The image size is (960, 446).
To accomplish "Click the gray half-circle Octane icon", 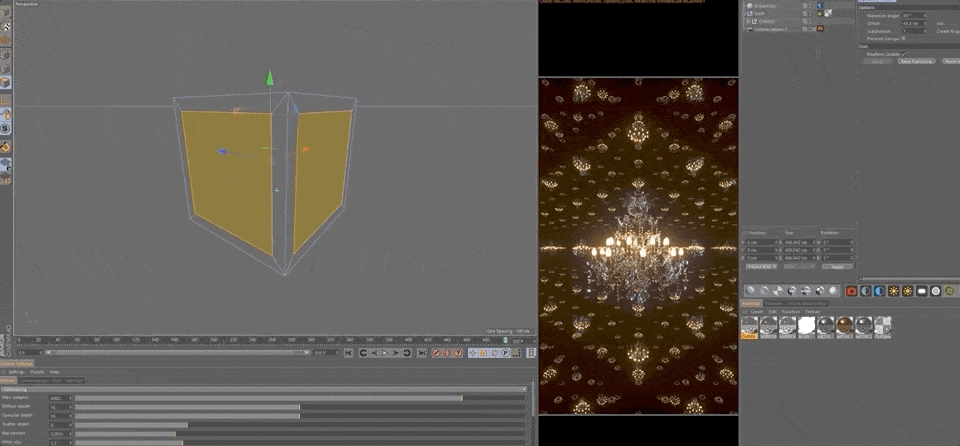I will point(866,290).
